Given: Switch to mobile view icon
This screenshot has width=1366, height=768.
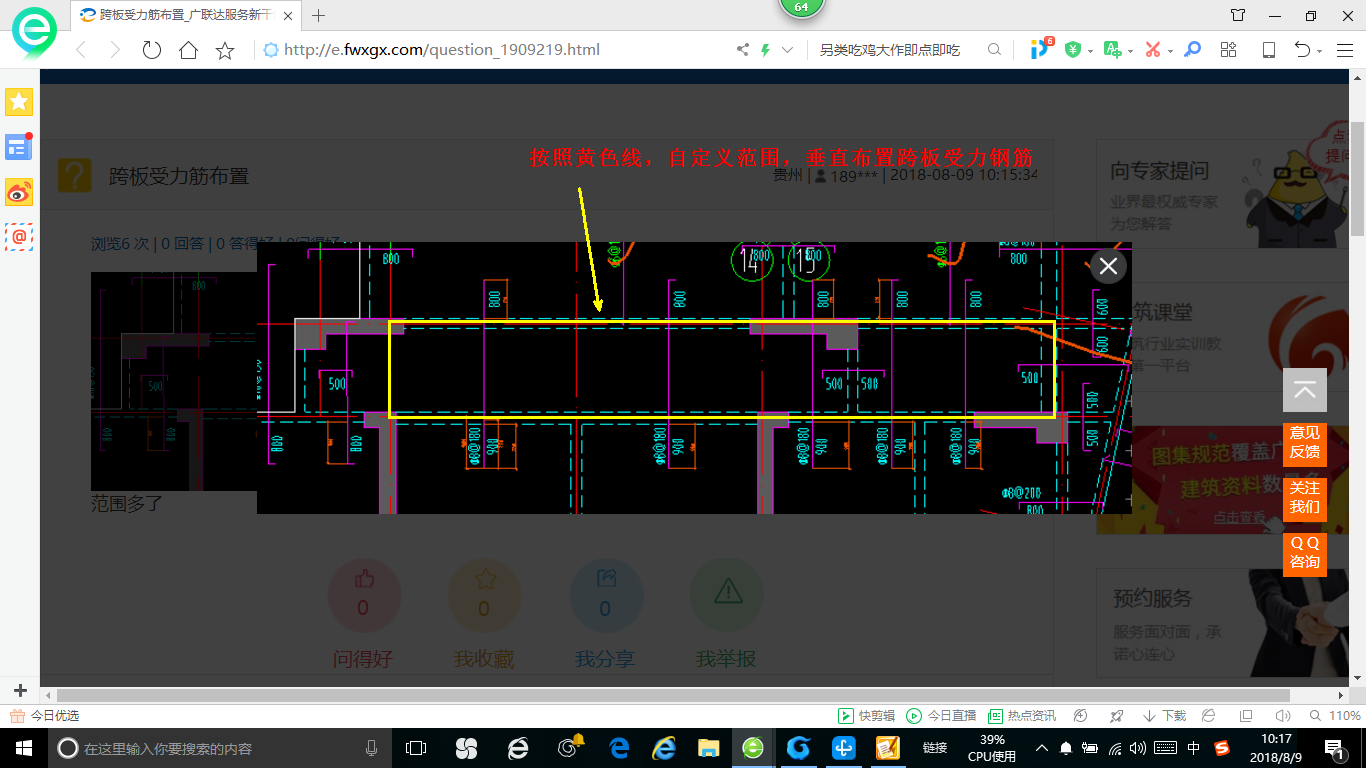Looking at the screenshot, I should point(1269,49).
